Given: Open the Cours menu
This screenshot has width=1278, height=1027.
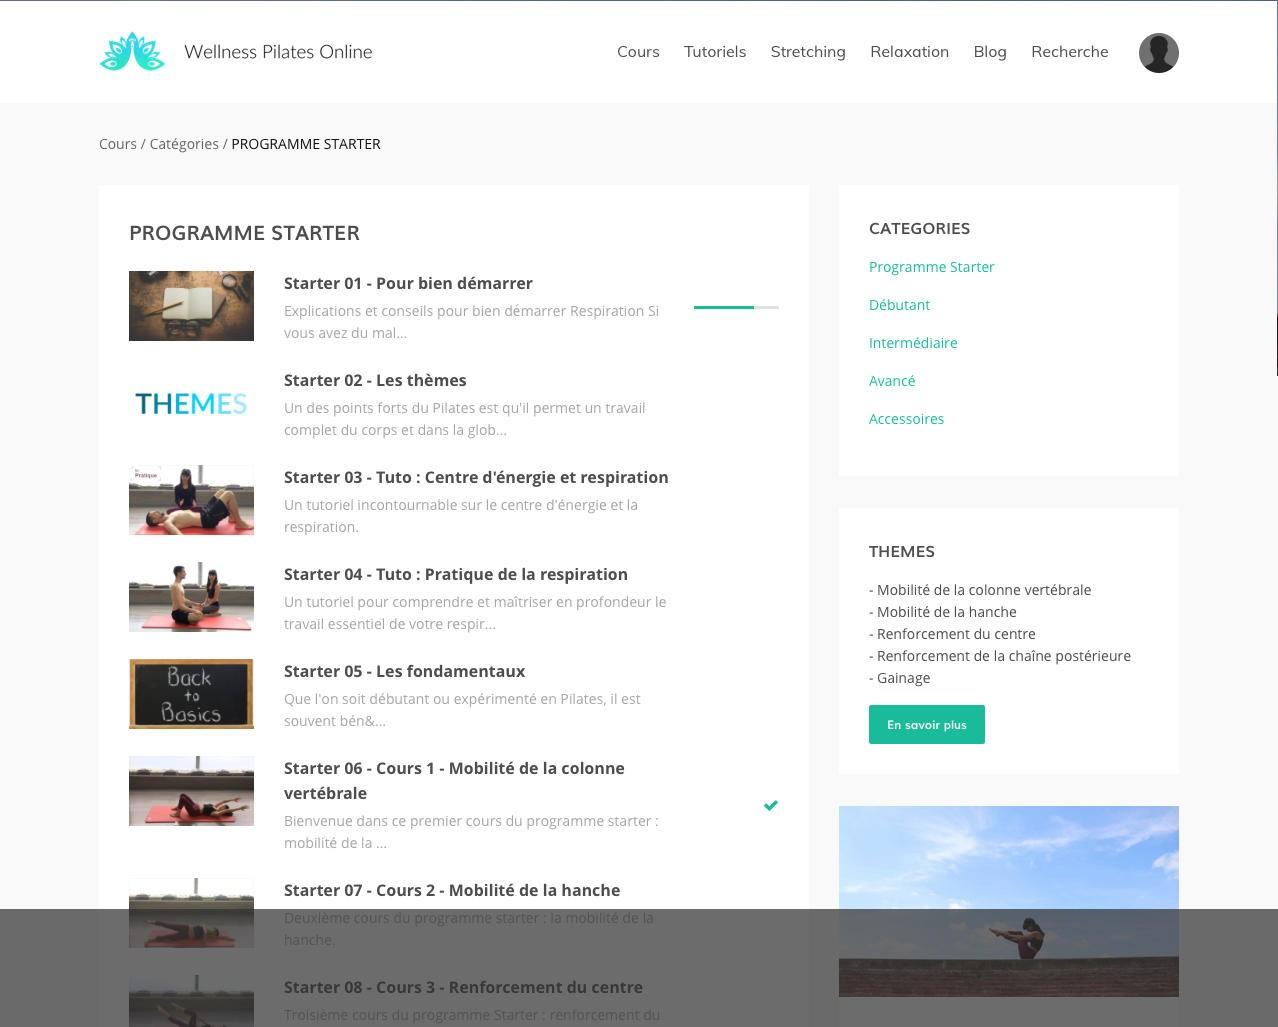Looking at the screenshot, I should [x=638, y=51].
